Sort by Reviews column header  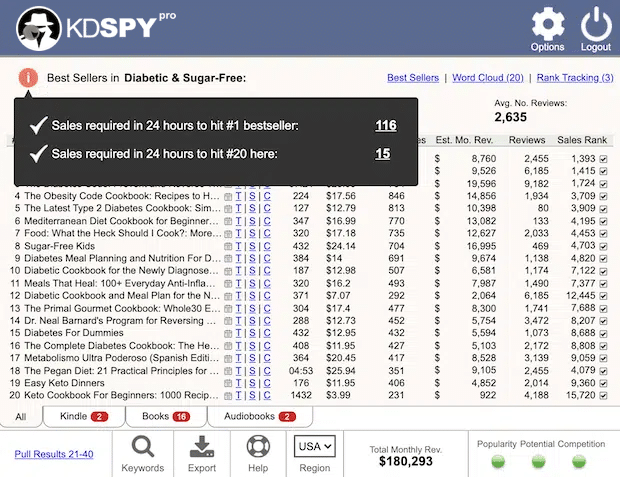coord(527,140)
